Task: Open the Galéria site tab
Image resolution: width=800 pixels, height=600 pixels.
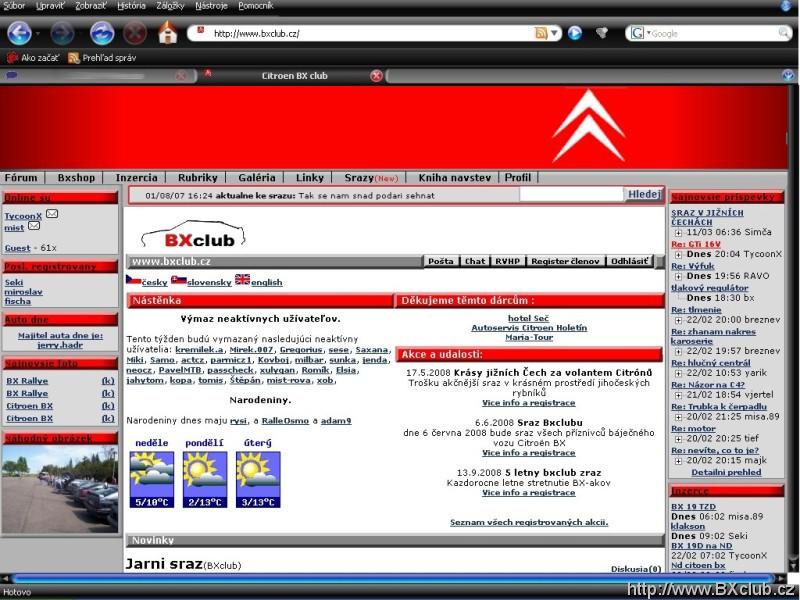Action: (257, 177)
